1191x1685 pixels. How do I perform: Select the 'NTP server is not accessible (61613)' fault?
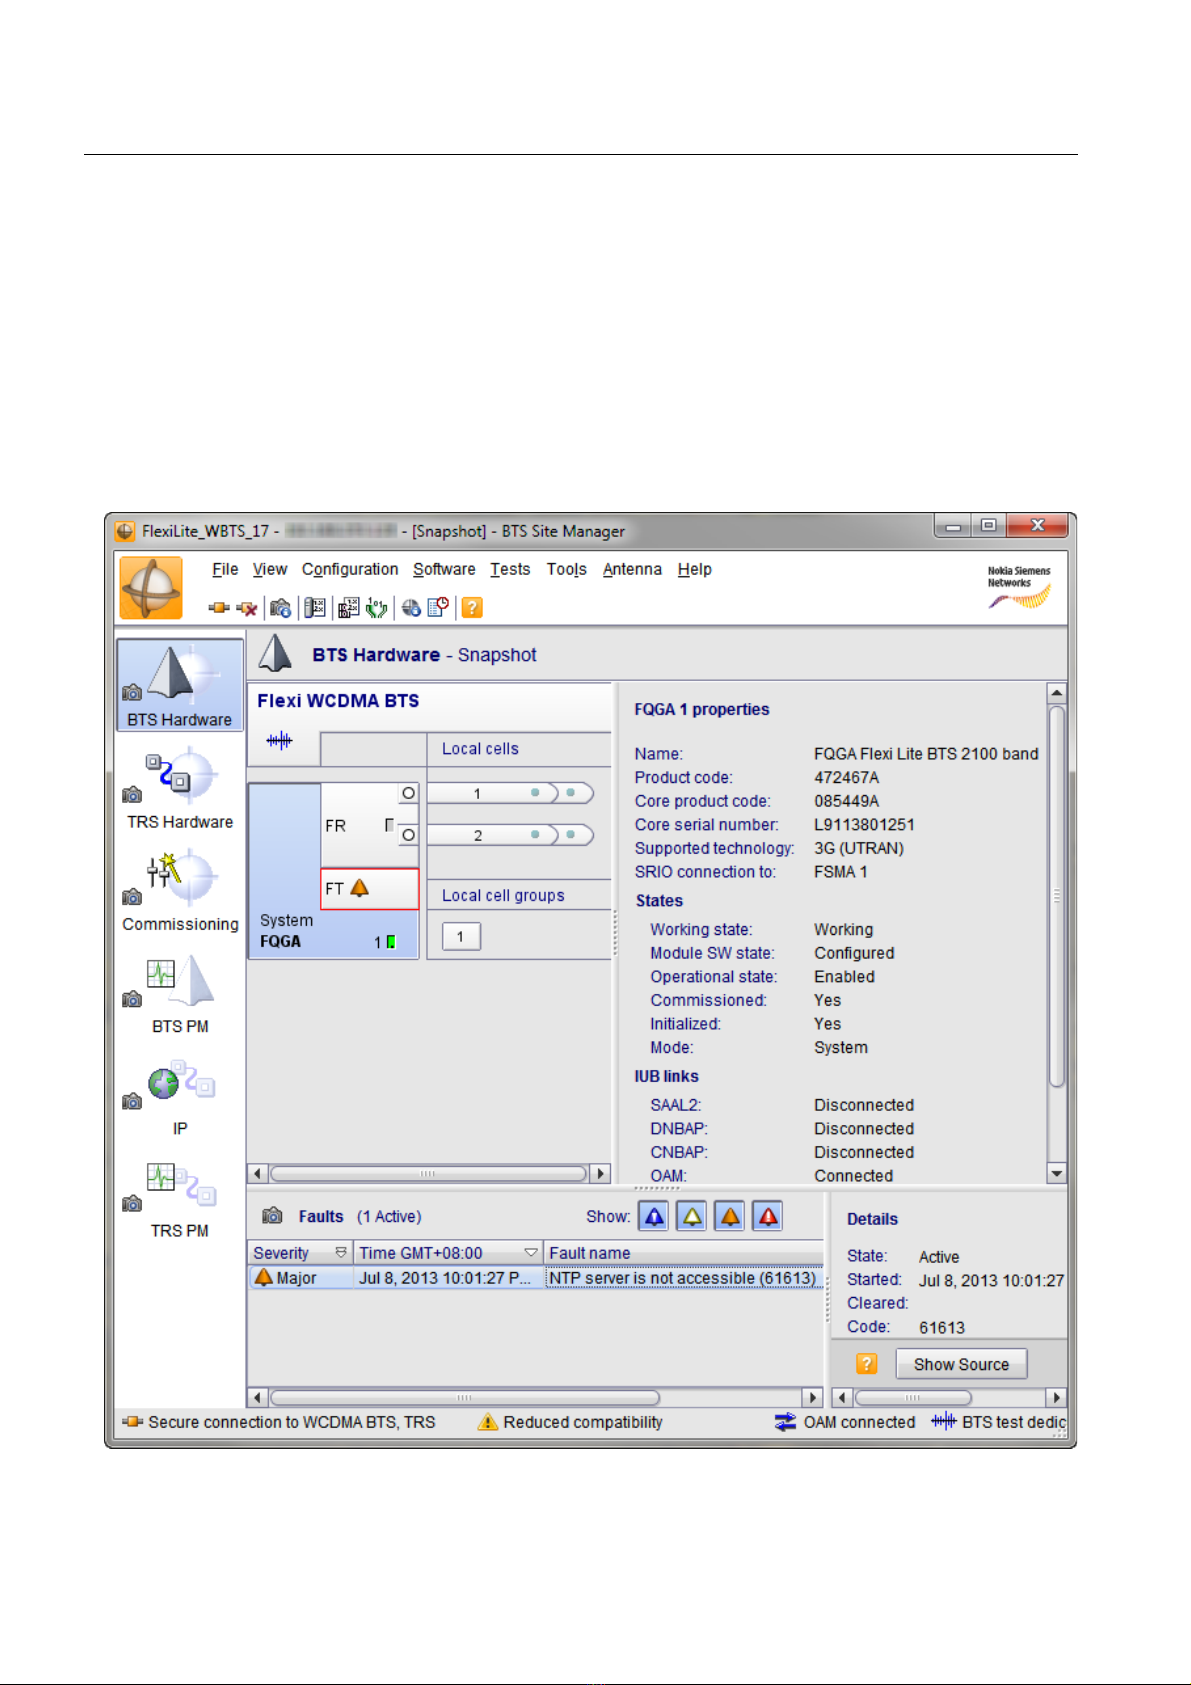(683, 1278)
